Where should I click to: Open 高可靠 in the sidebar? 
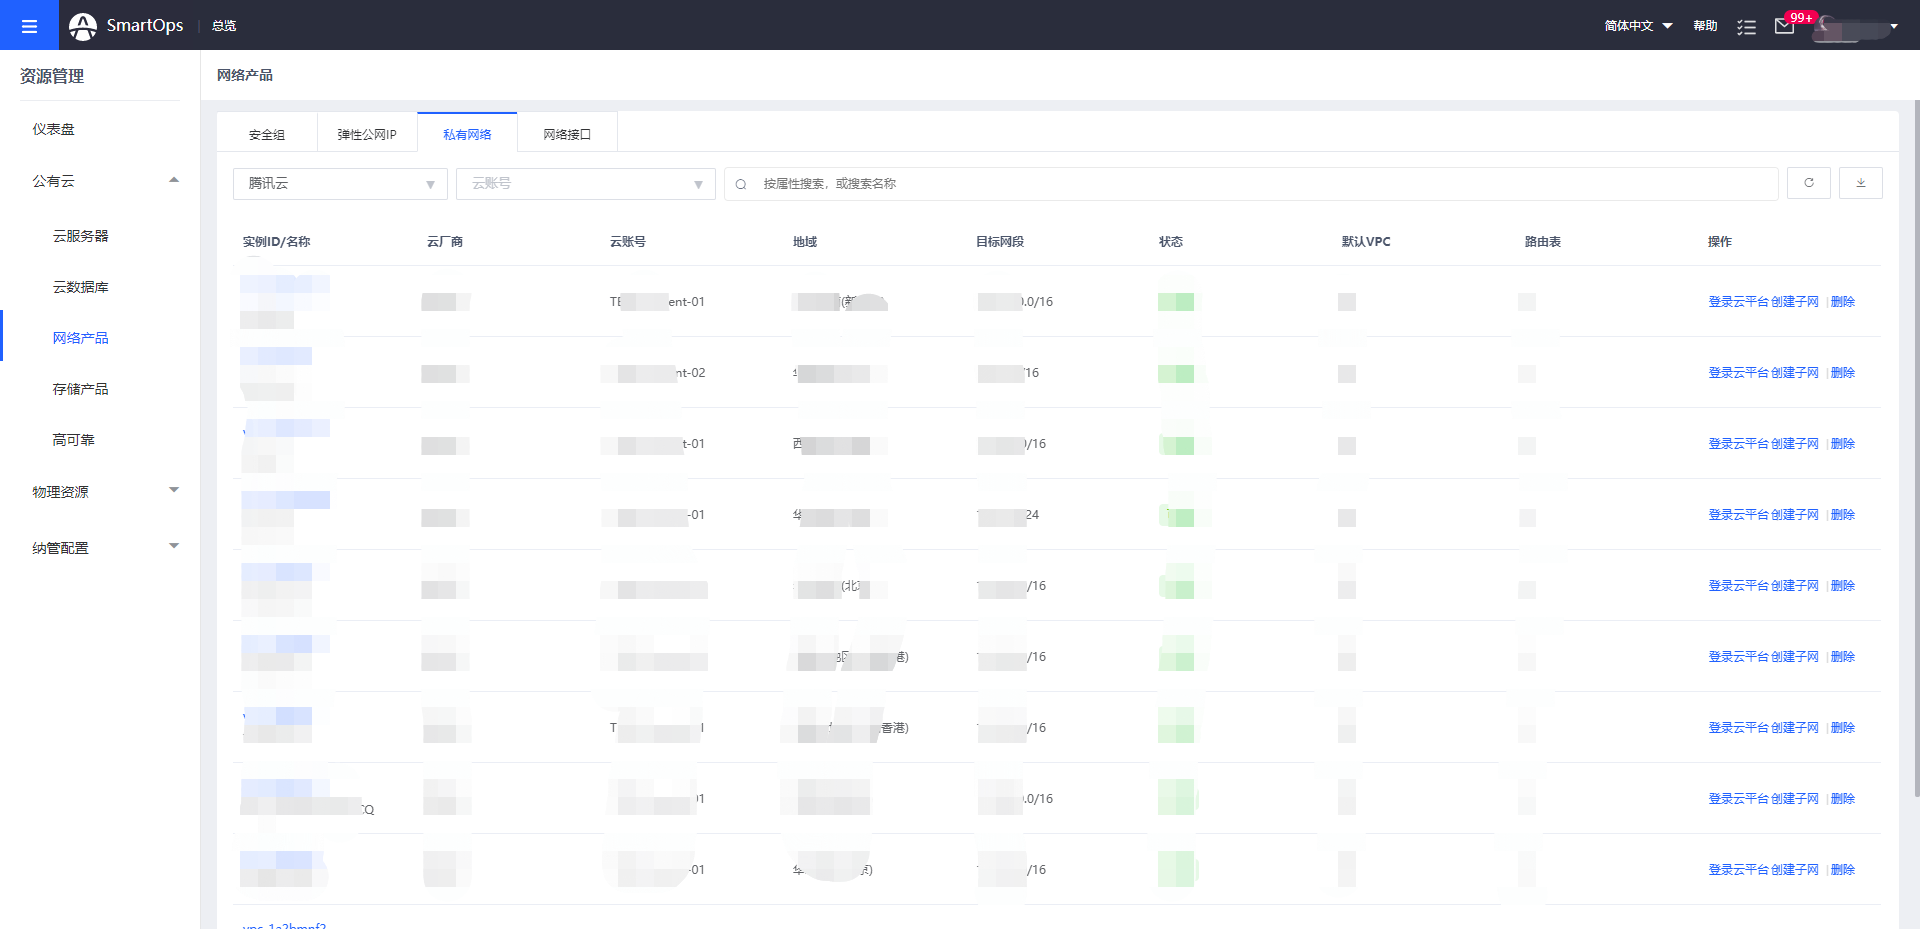coord(73,440)
